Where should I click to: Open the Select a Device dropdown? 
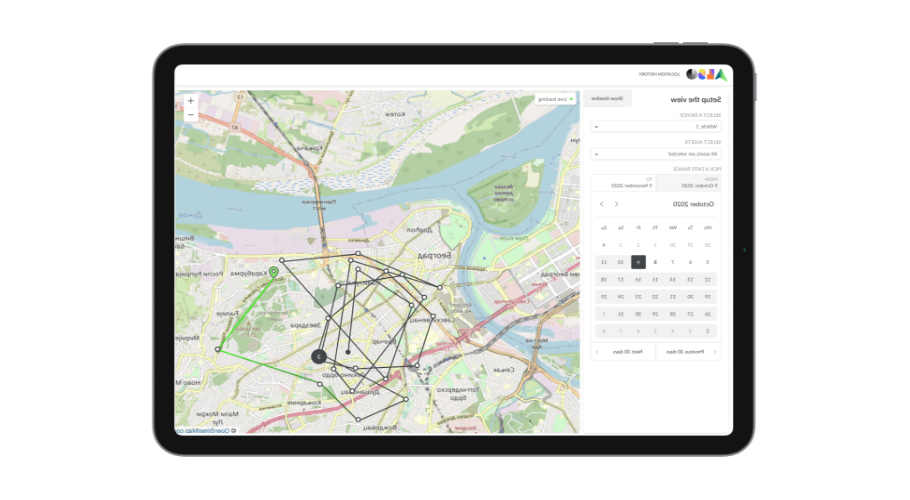pyautogui.click(x=655, y=126)
